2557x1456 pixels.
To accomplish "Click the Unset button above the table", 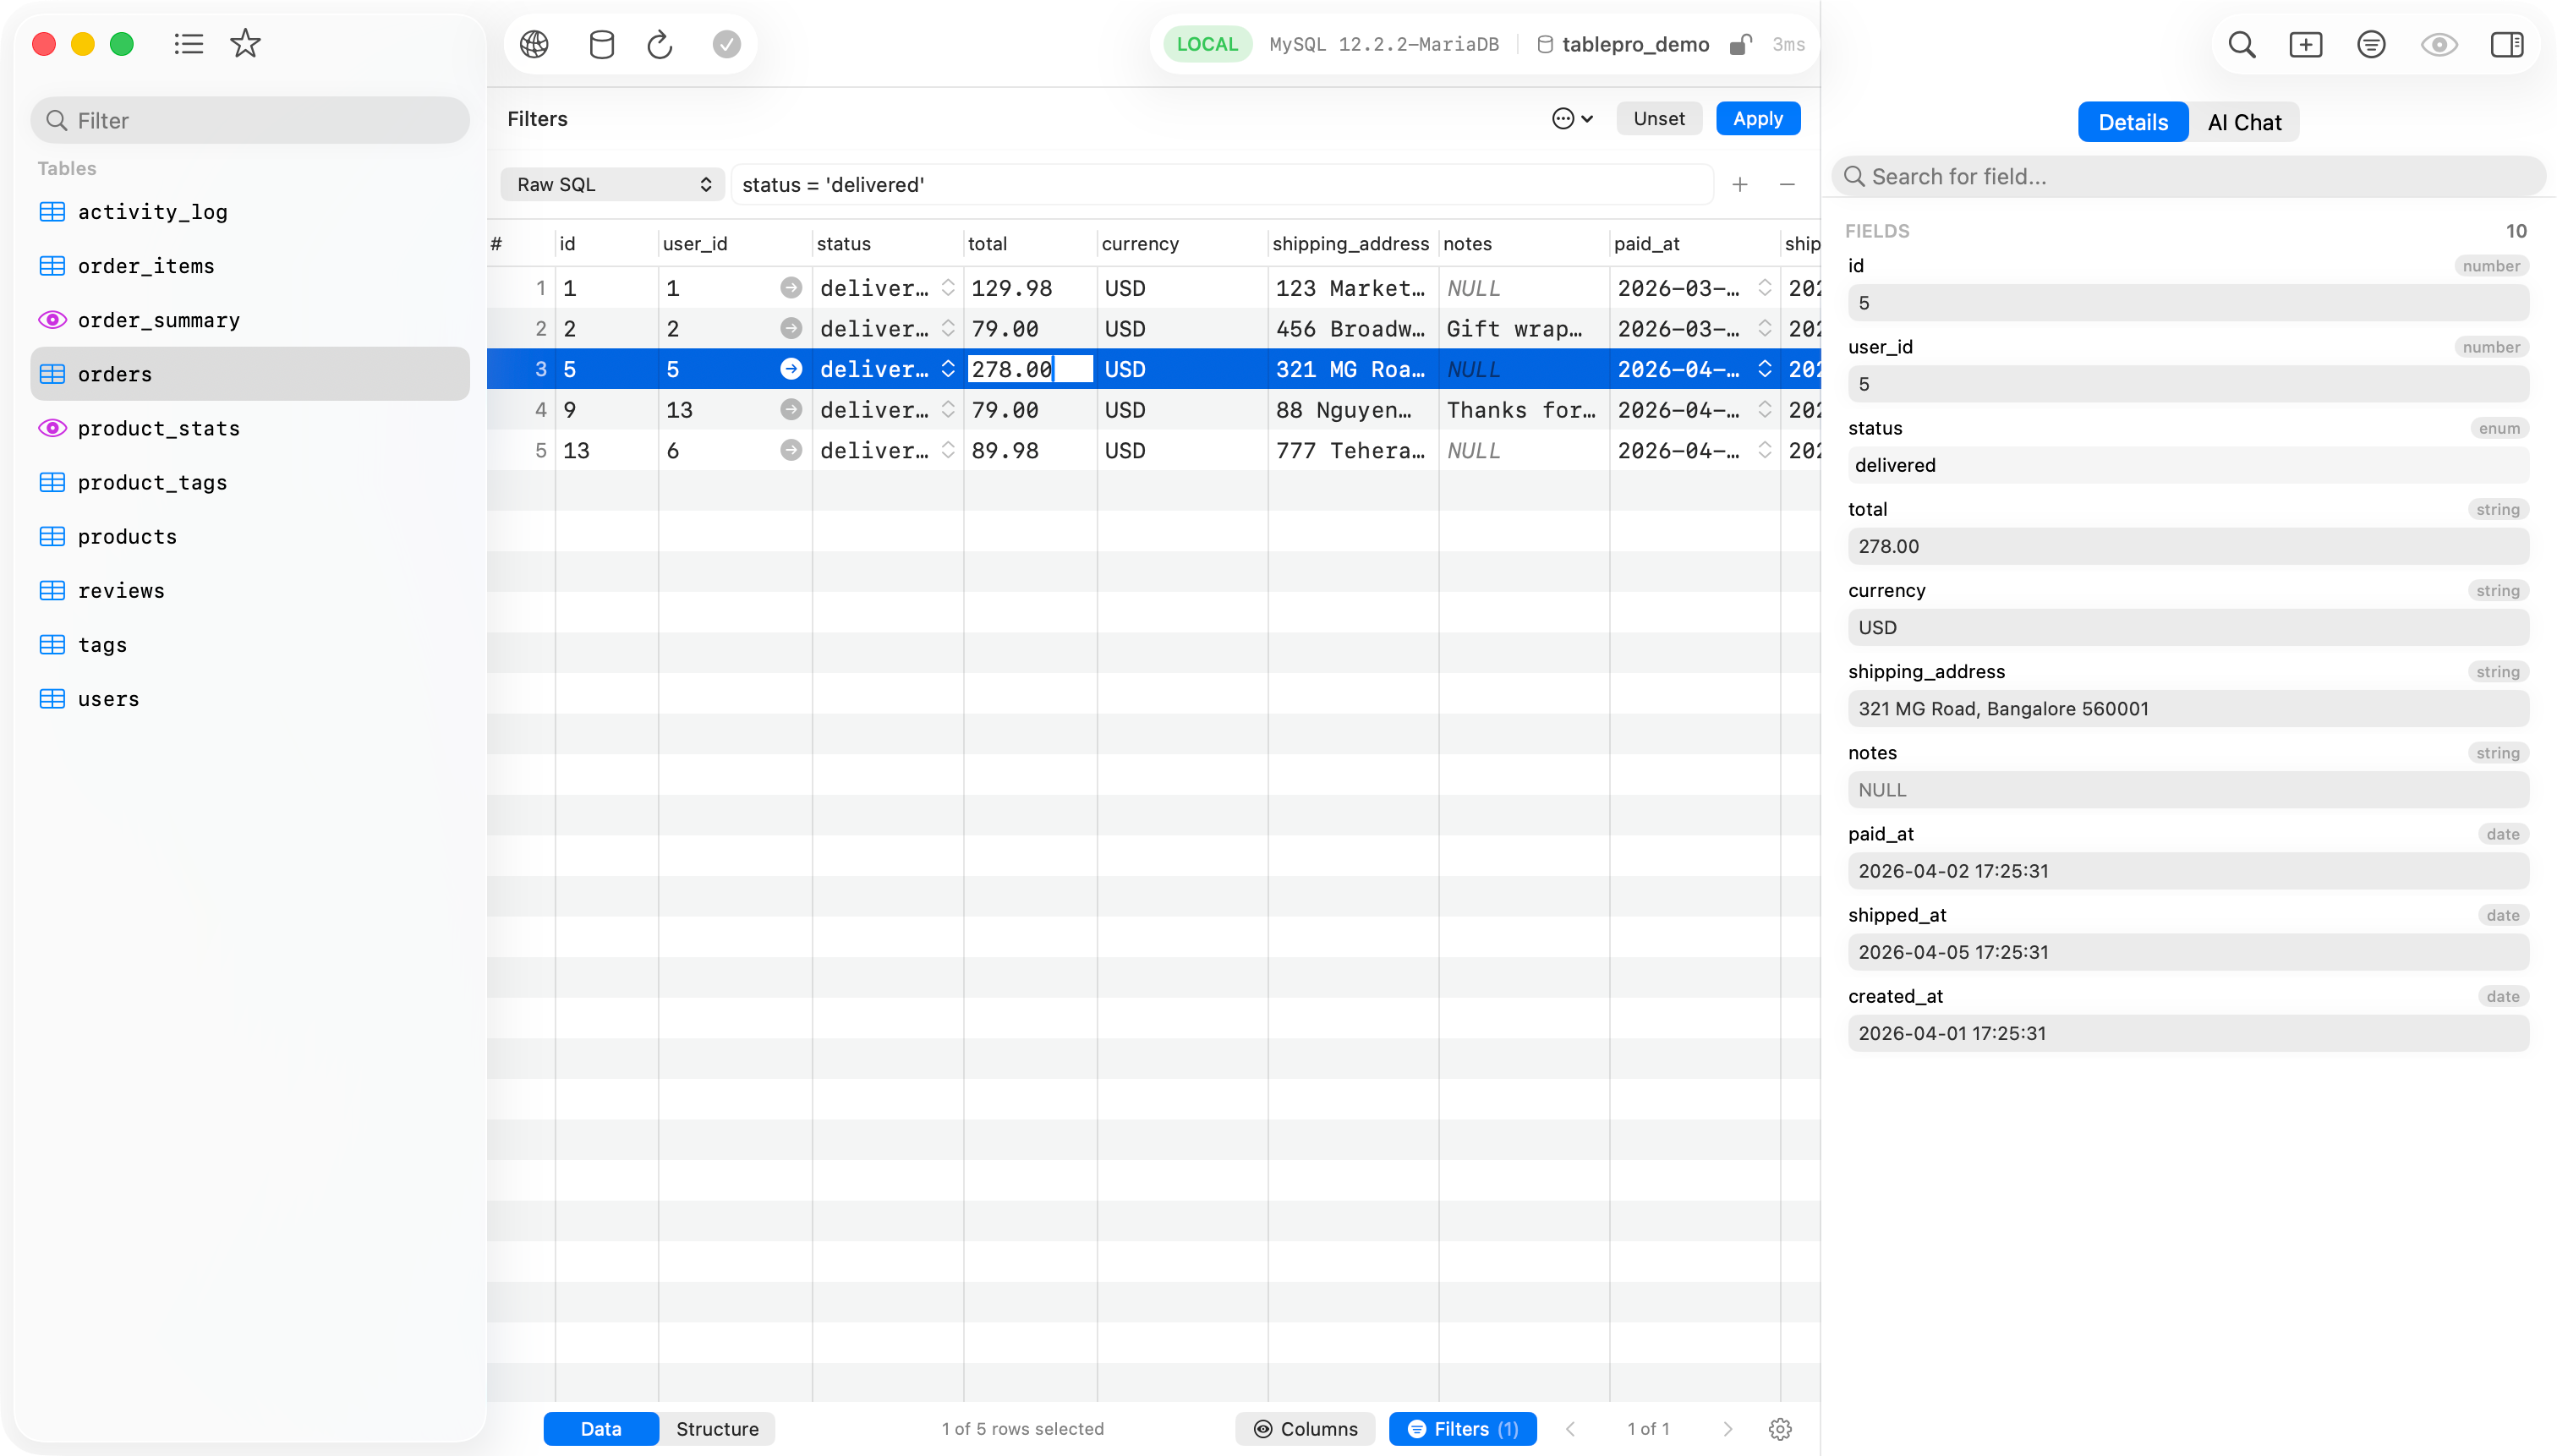I will coord(1657,118).
